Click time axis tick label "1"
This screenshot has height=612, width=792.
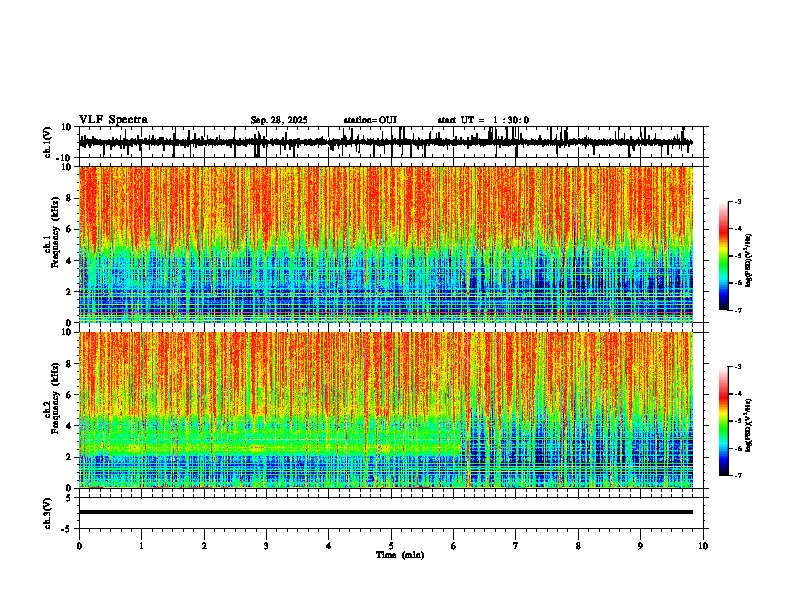pos(141,546)
